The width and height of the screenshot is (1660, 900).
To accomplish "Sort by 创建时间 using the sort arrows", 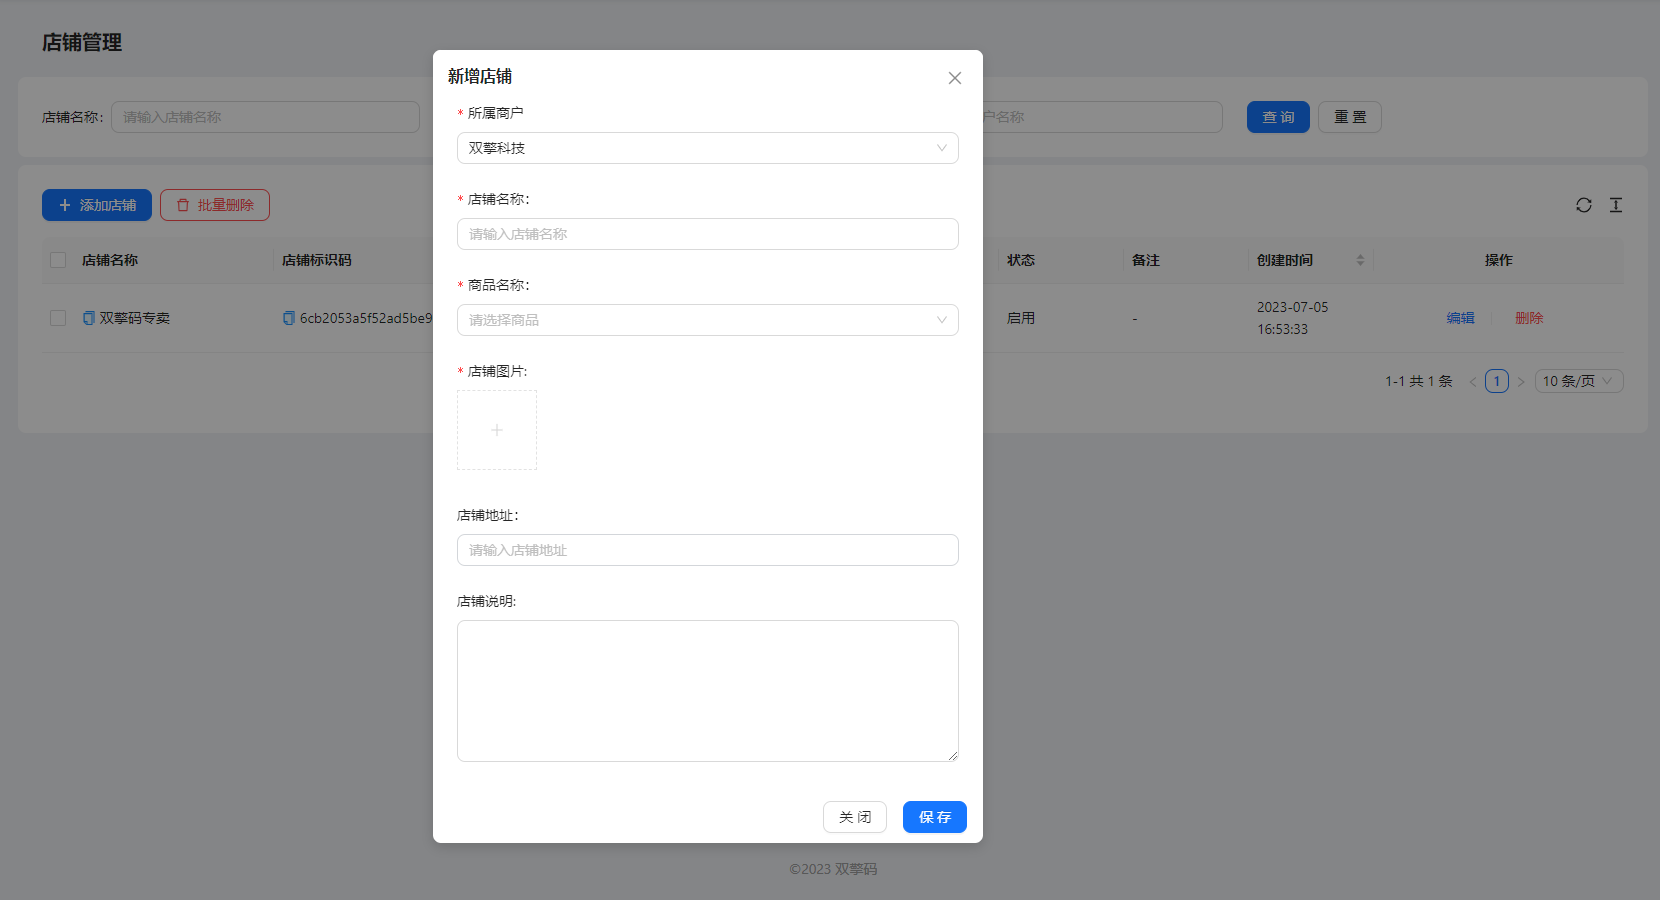I will pyautogui.click(x=1360, y=260).
